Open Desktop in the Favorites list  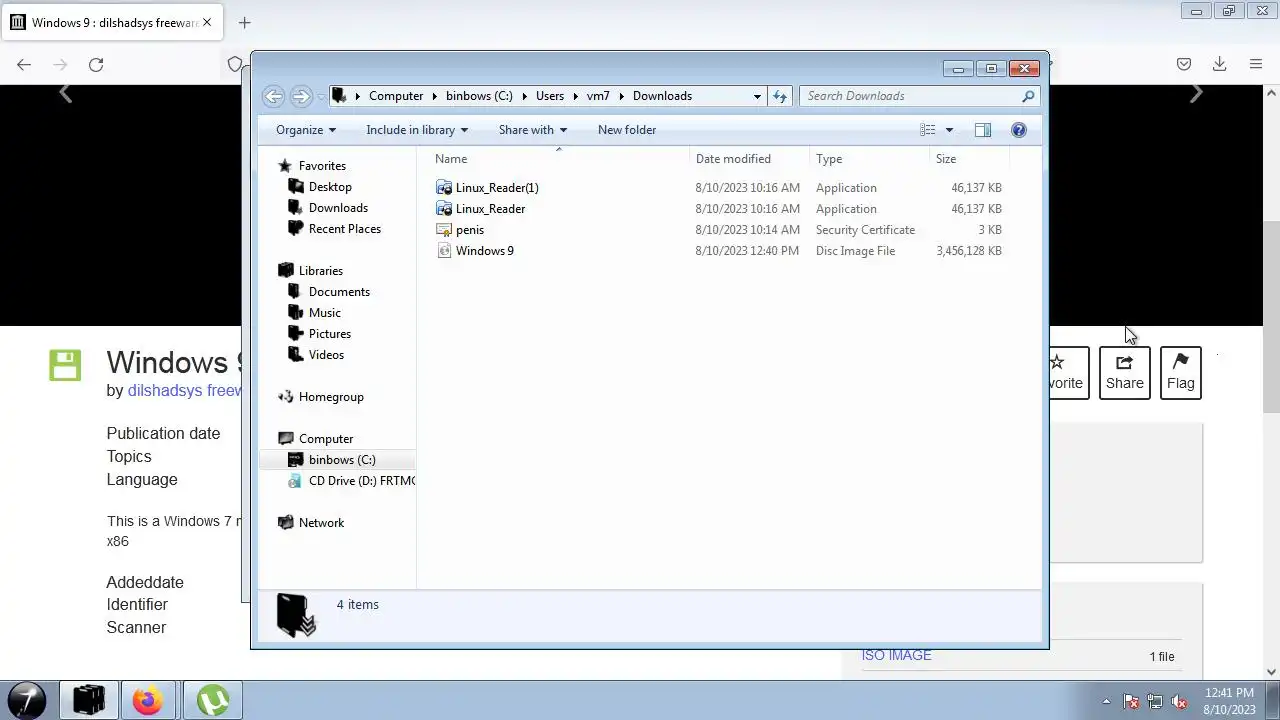(x=330, y=187)
